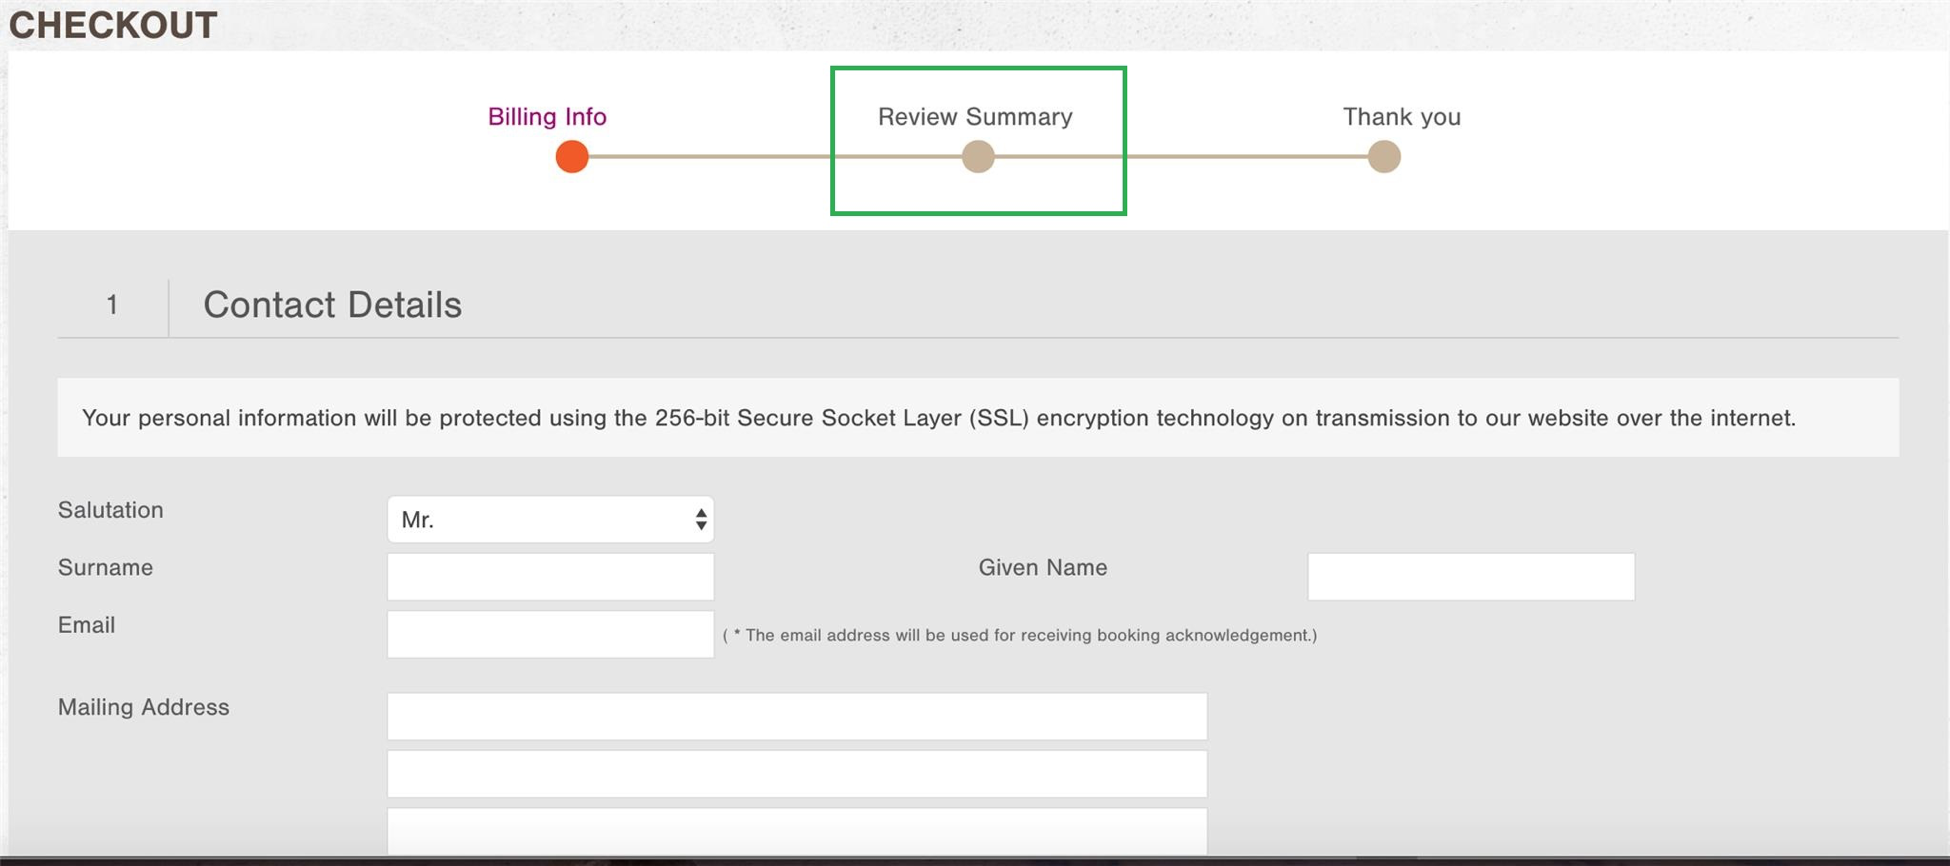Screen dimensions: 1950x866
Task: Click into the Given Name field
Action: [x=1471, y=577]
